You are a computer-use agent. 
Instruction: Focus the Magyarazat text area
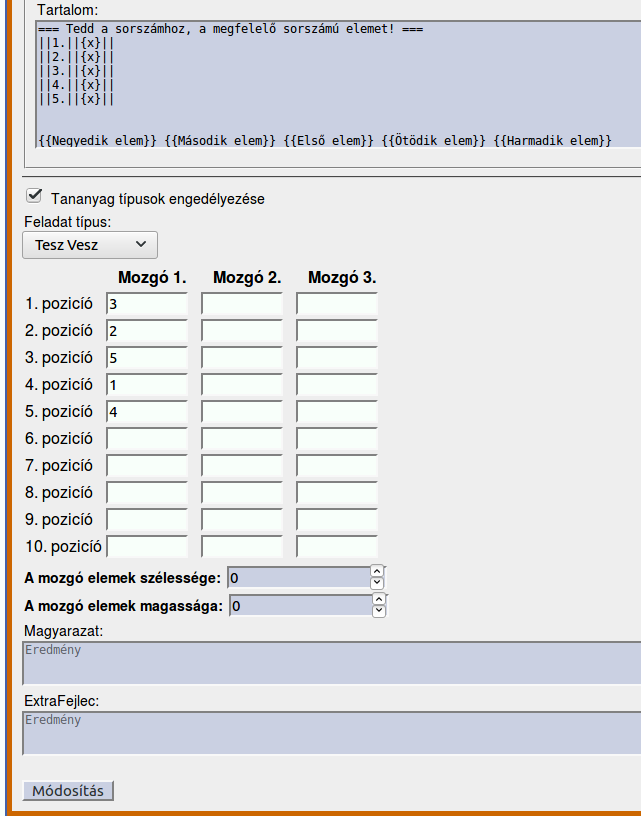click(330, 663)
